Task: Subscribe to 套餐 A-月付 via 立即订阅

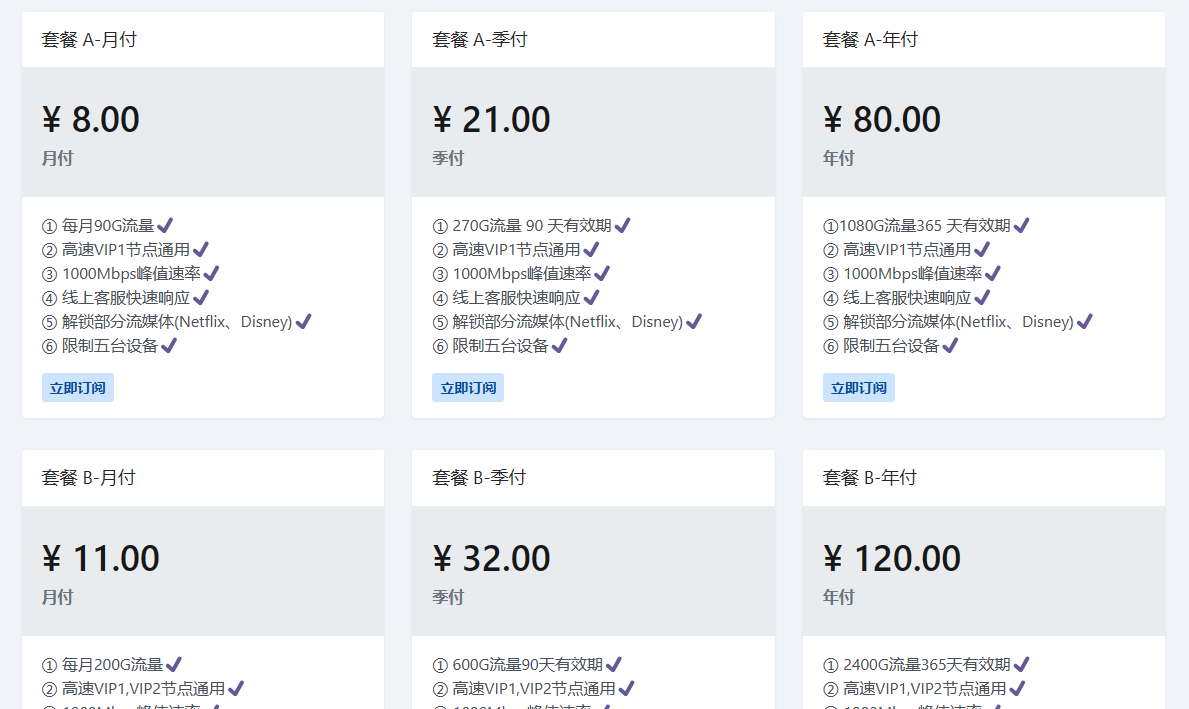Action: pyautogui.click(x=78, y=388)
